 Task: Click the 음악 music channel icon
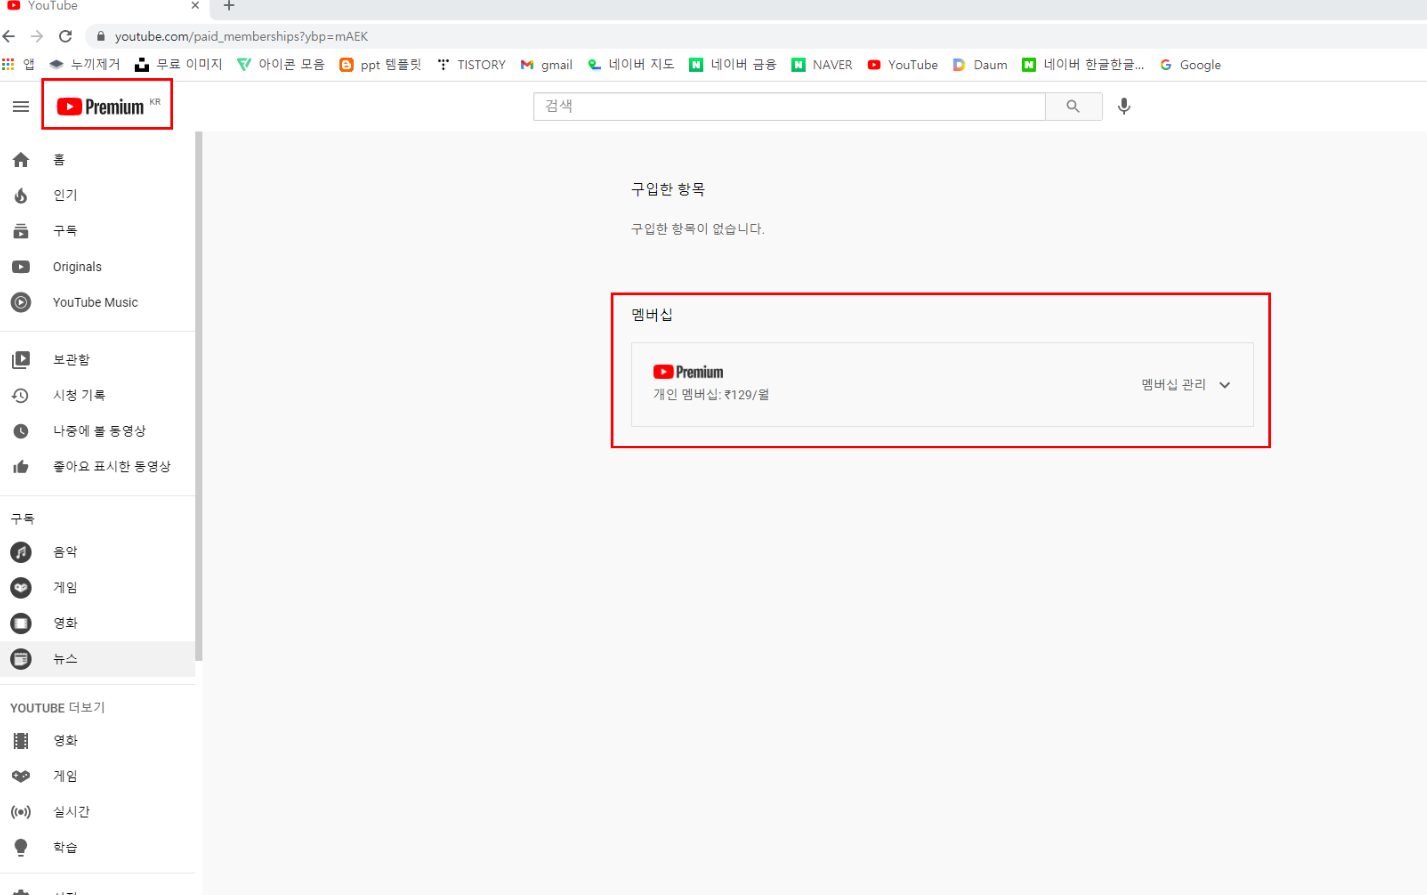tap(21, 552)
